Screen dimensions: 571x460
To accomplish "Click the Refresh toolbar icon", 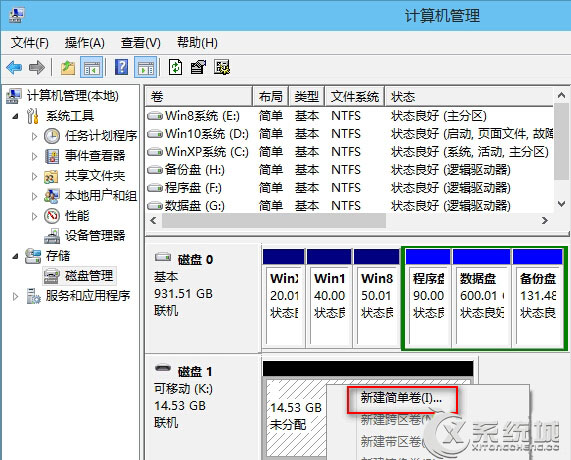I will pyautogui.click(x=176, y=67).
